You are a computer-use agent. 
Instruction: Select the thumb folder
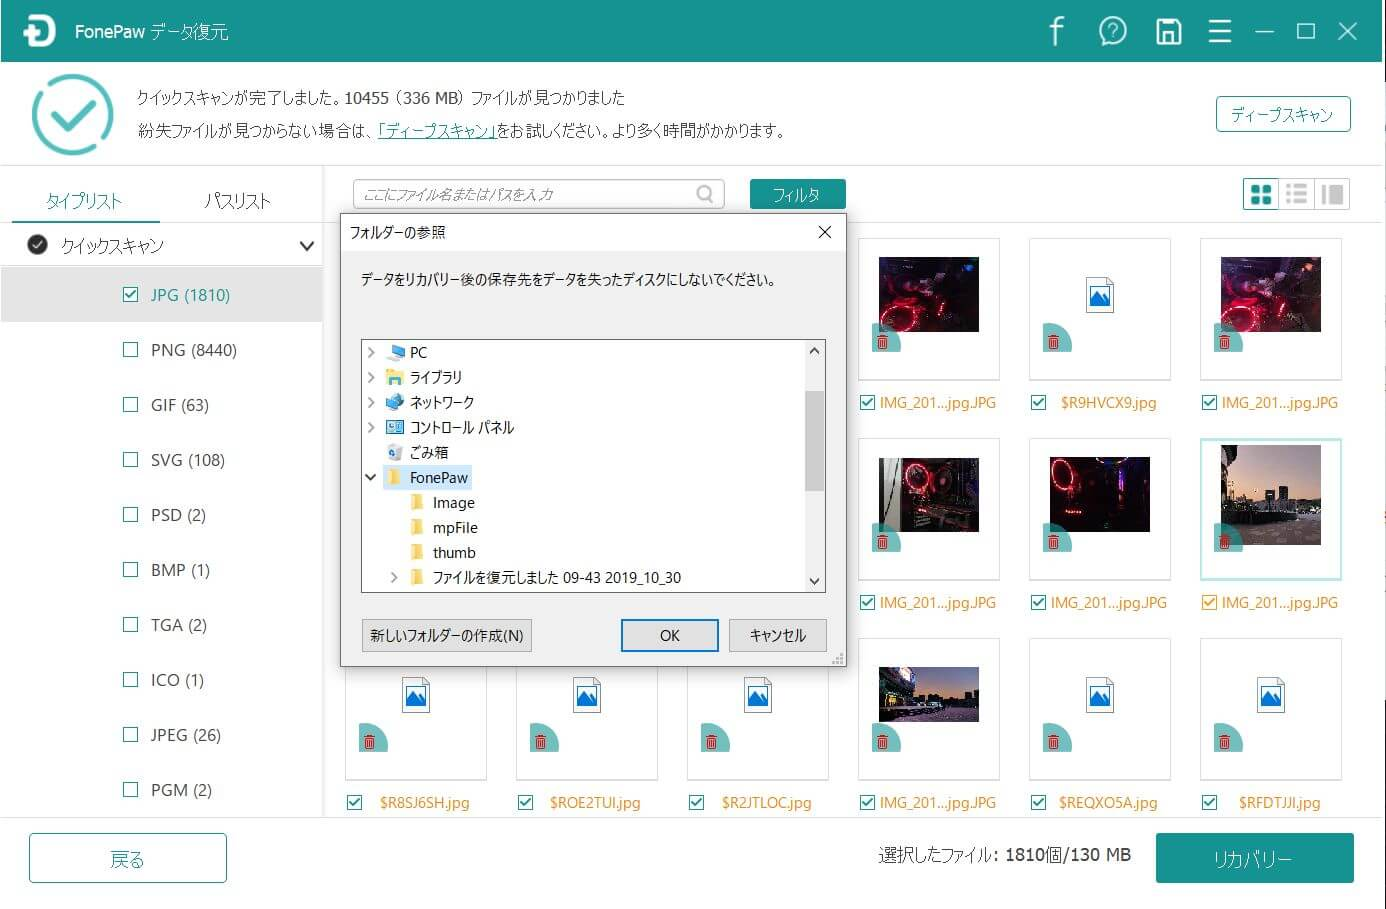click(x=443, y=552)
